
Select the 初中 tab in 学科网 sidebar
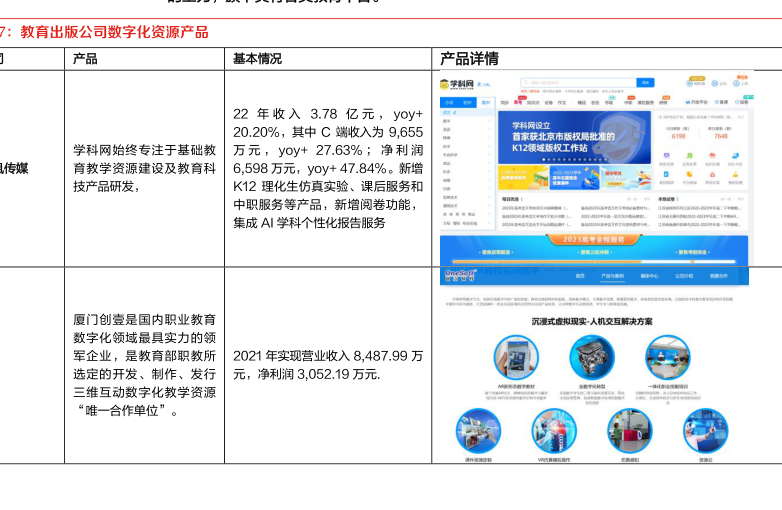click(x=467, y=103)
